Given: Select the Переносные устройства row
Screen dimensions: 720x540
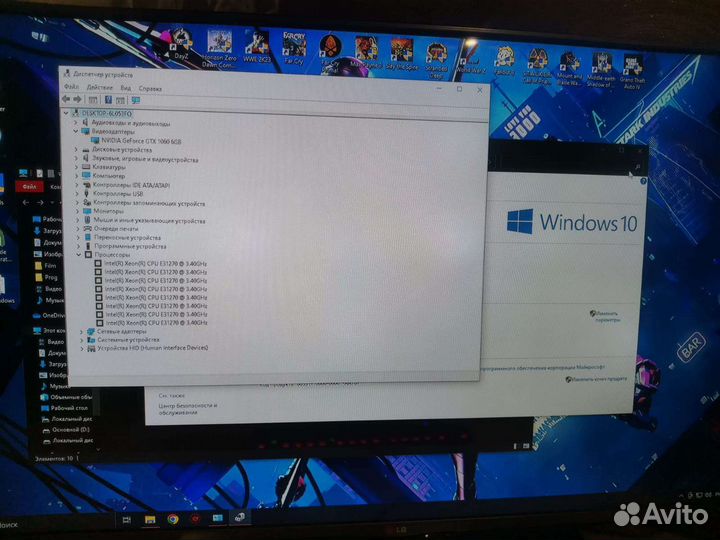Looking at the screenshot, I should pyautogui.click(x=123, y=237).
